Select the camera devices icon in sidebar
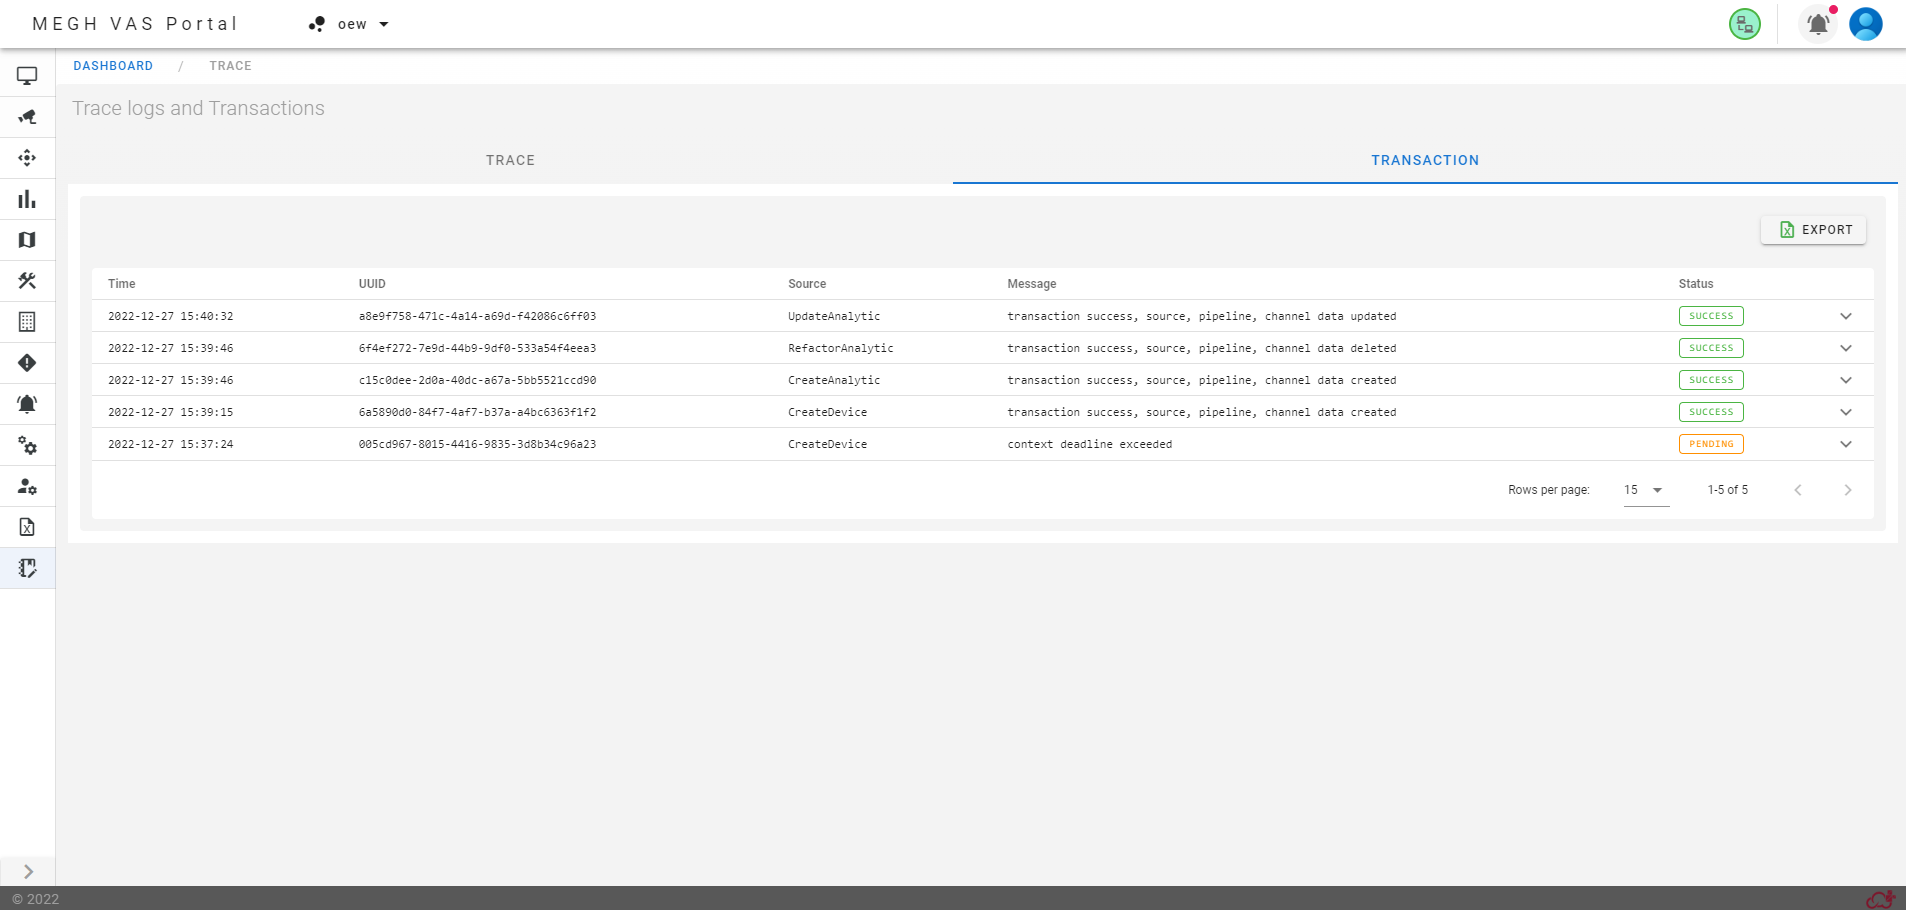This screenshot has height=910, width=1906. [x=26, y=116]
